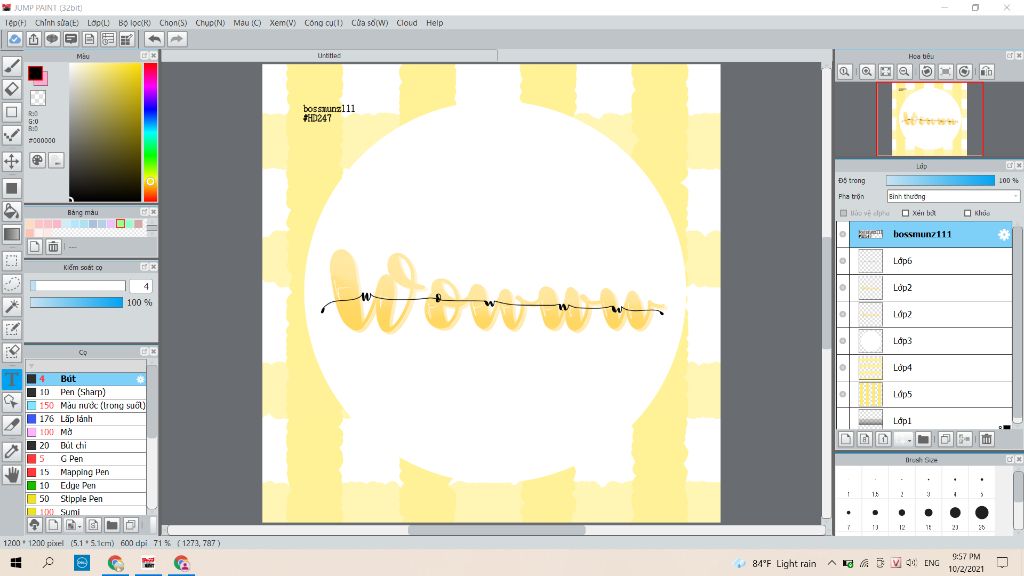This screenshot has width=1024, height=576.
Task: Click the Redo arrow in toolbar
Action: (176, 39)
